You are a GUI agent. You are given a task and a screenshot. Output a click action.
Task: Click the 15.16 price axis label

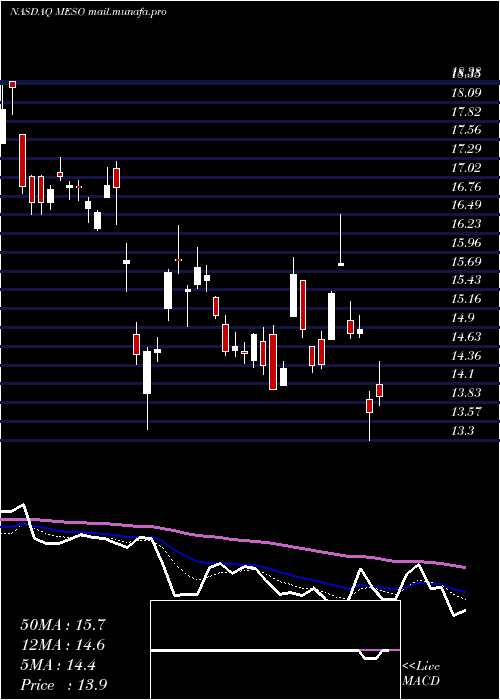click(467, 299)
